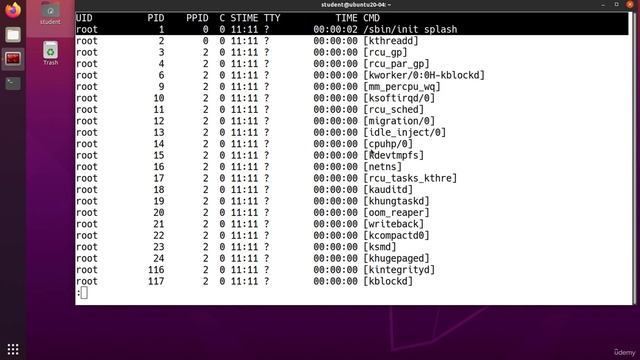Click the [kdevtmpfs] process entry
The height and width of the screenshot is (360, 640).
coord(393,155)
